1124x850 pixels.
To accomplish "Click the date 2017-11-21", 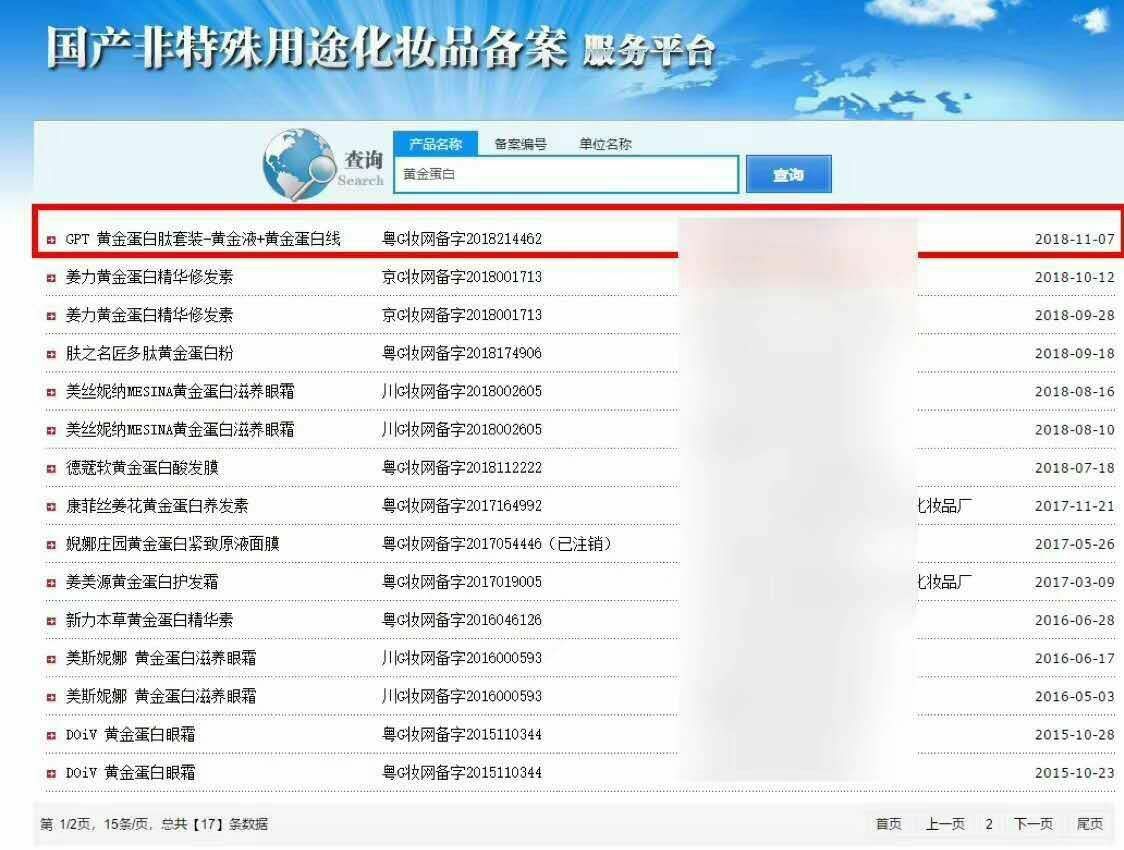I will click(1075, 506).
